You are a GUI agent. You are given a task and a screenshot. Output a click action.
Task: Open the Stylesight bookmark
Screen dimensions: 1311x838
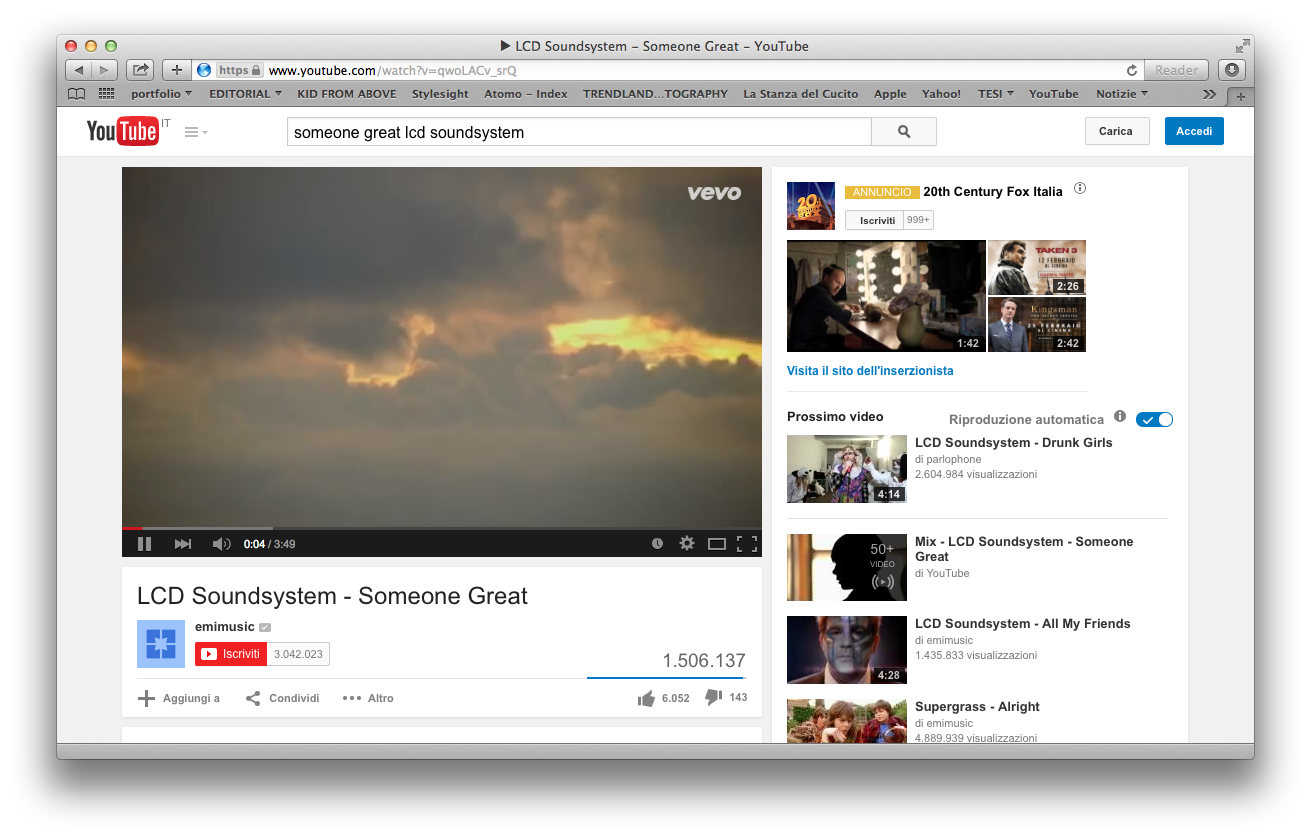tap(440, 94)
